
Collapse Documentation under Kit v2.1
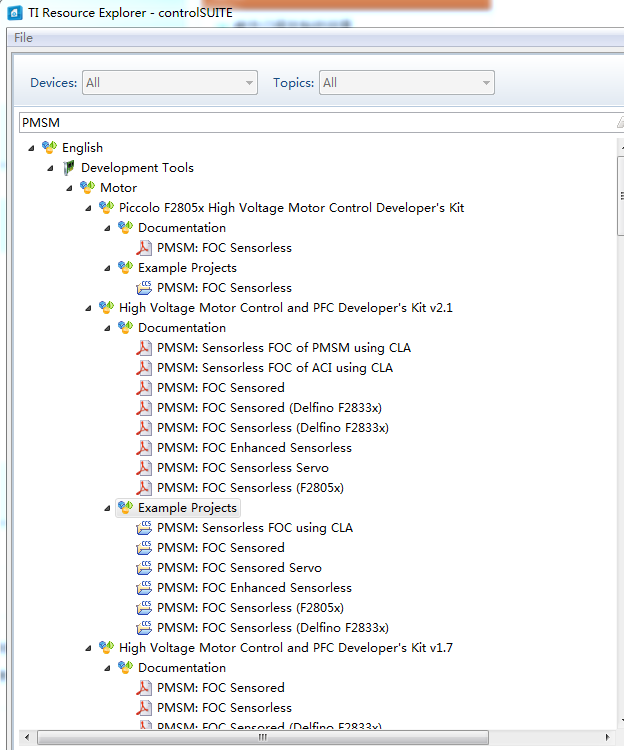[x=108, y=328]
